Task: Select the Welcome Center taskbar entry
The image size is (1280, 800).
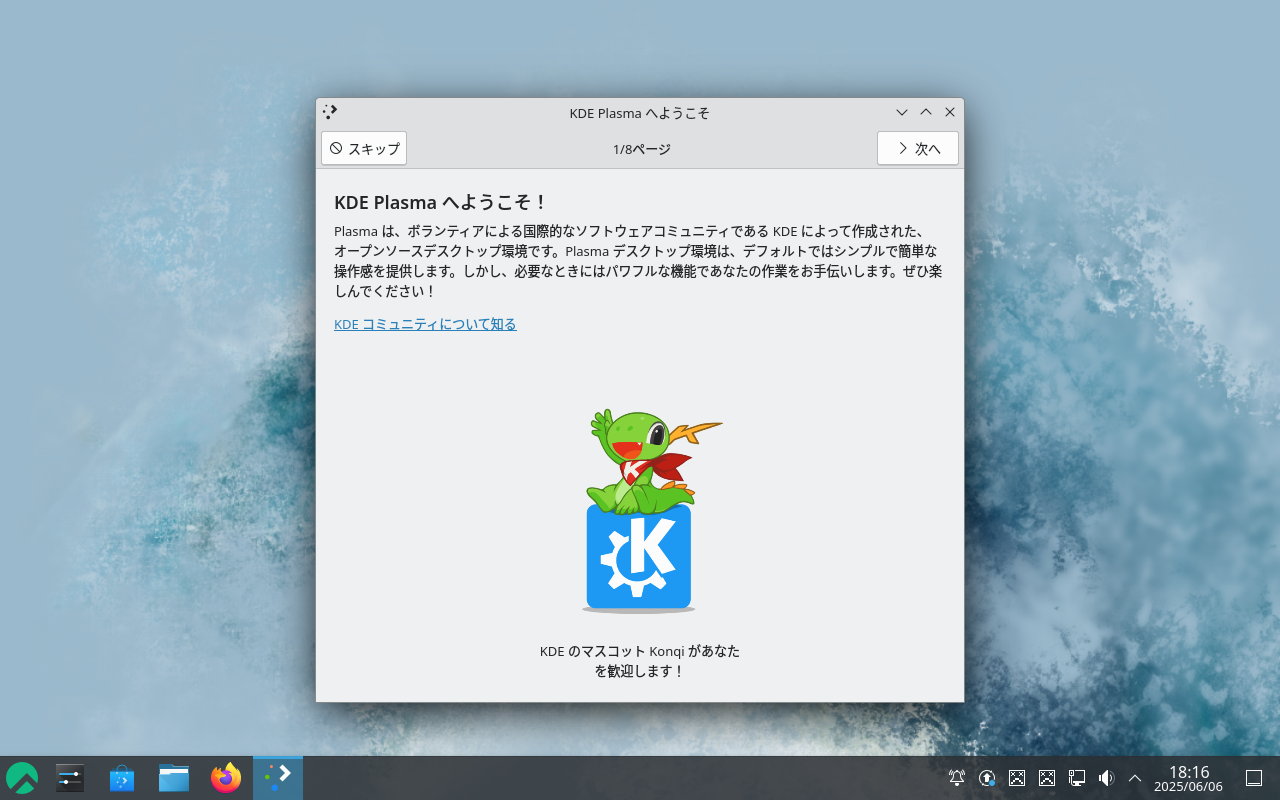Action: click(x=278, y=778)
